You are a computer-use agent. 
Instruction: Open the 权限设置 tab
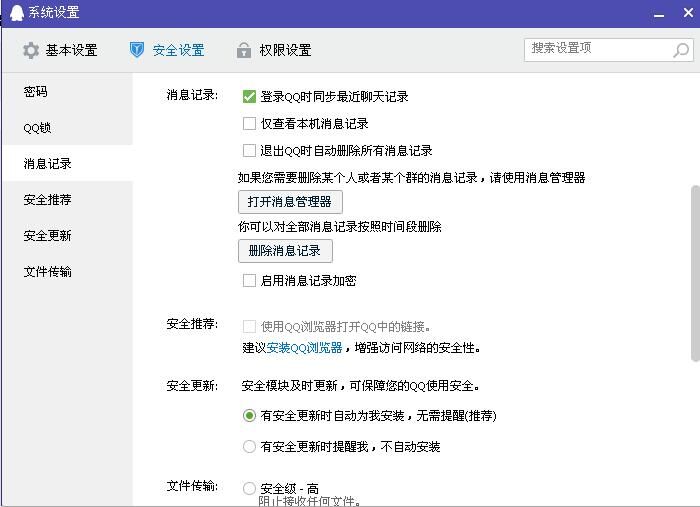coord(274,50)
